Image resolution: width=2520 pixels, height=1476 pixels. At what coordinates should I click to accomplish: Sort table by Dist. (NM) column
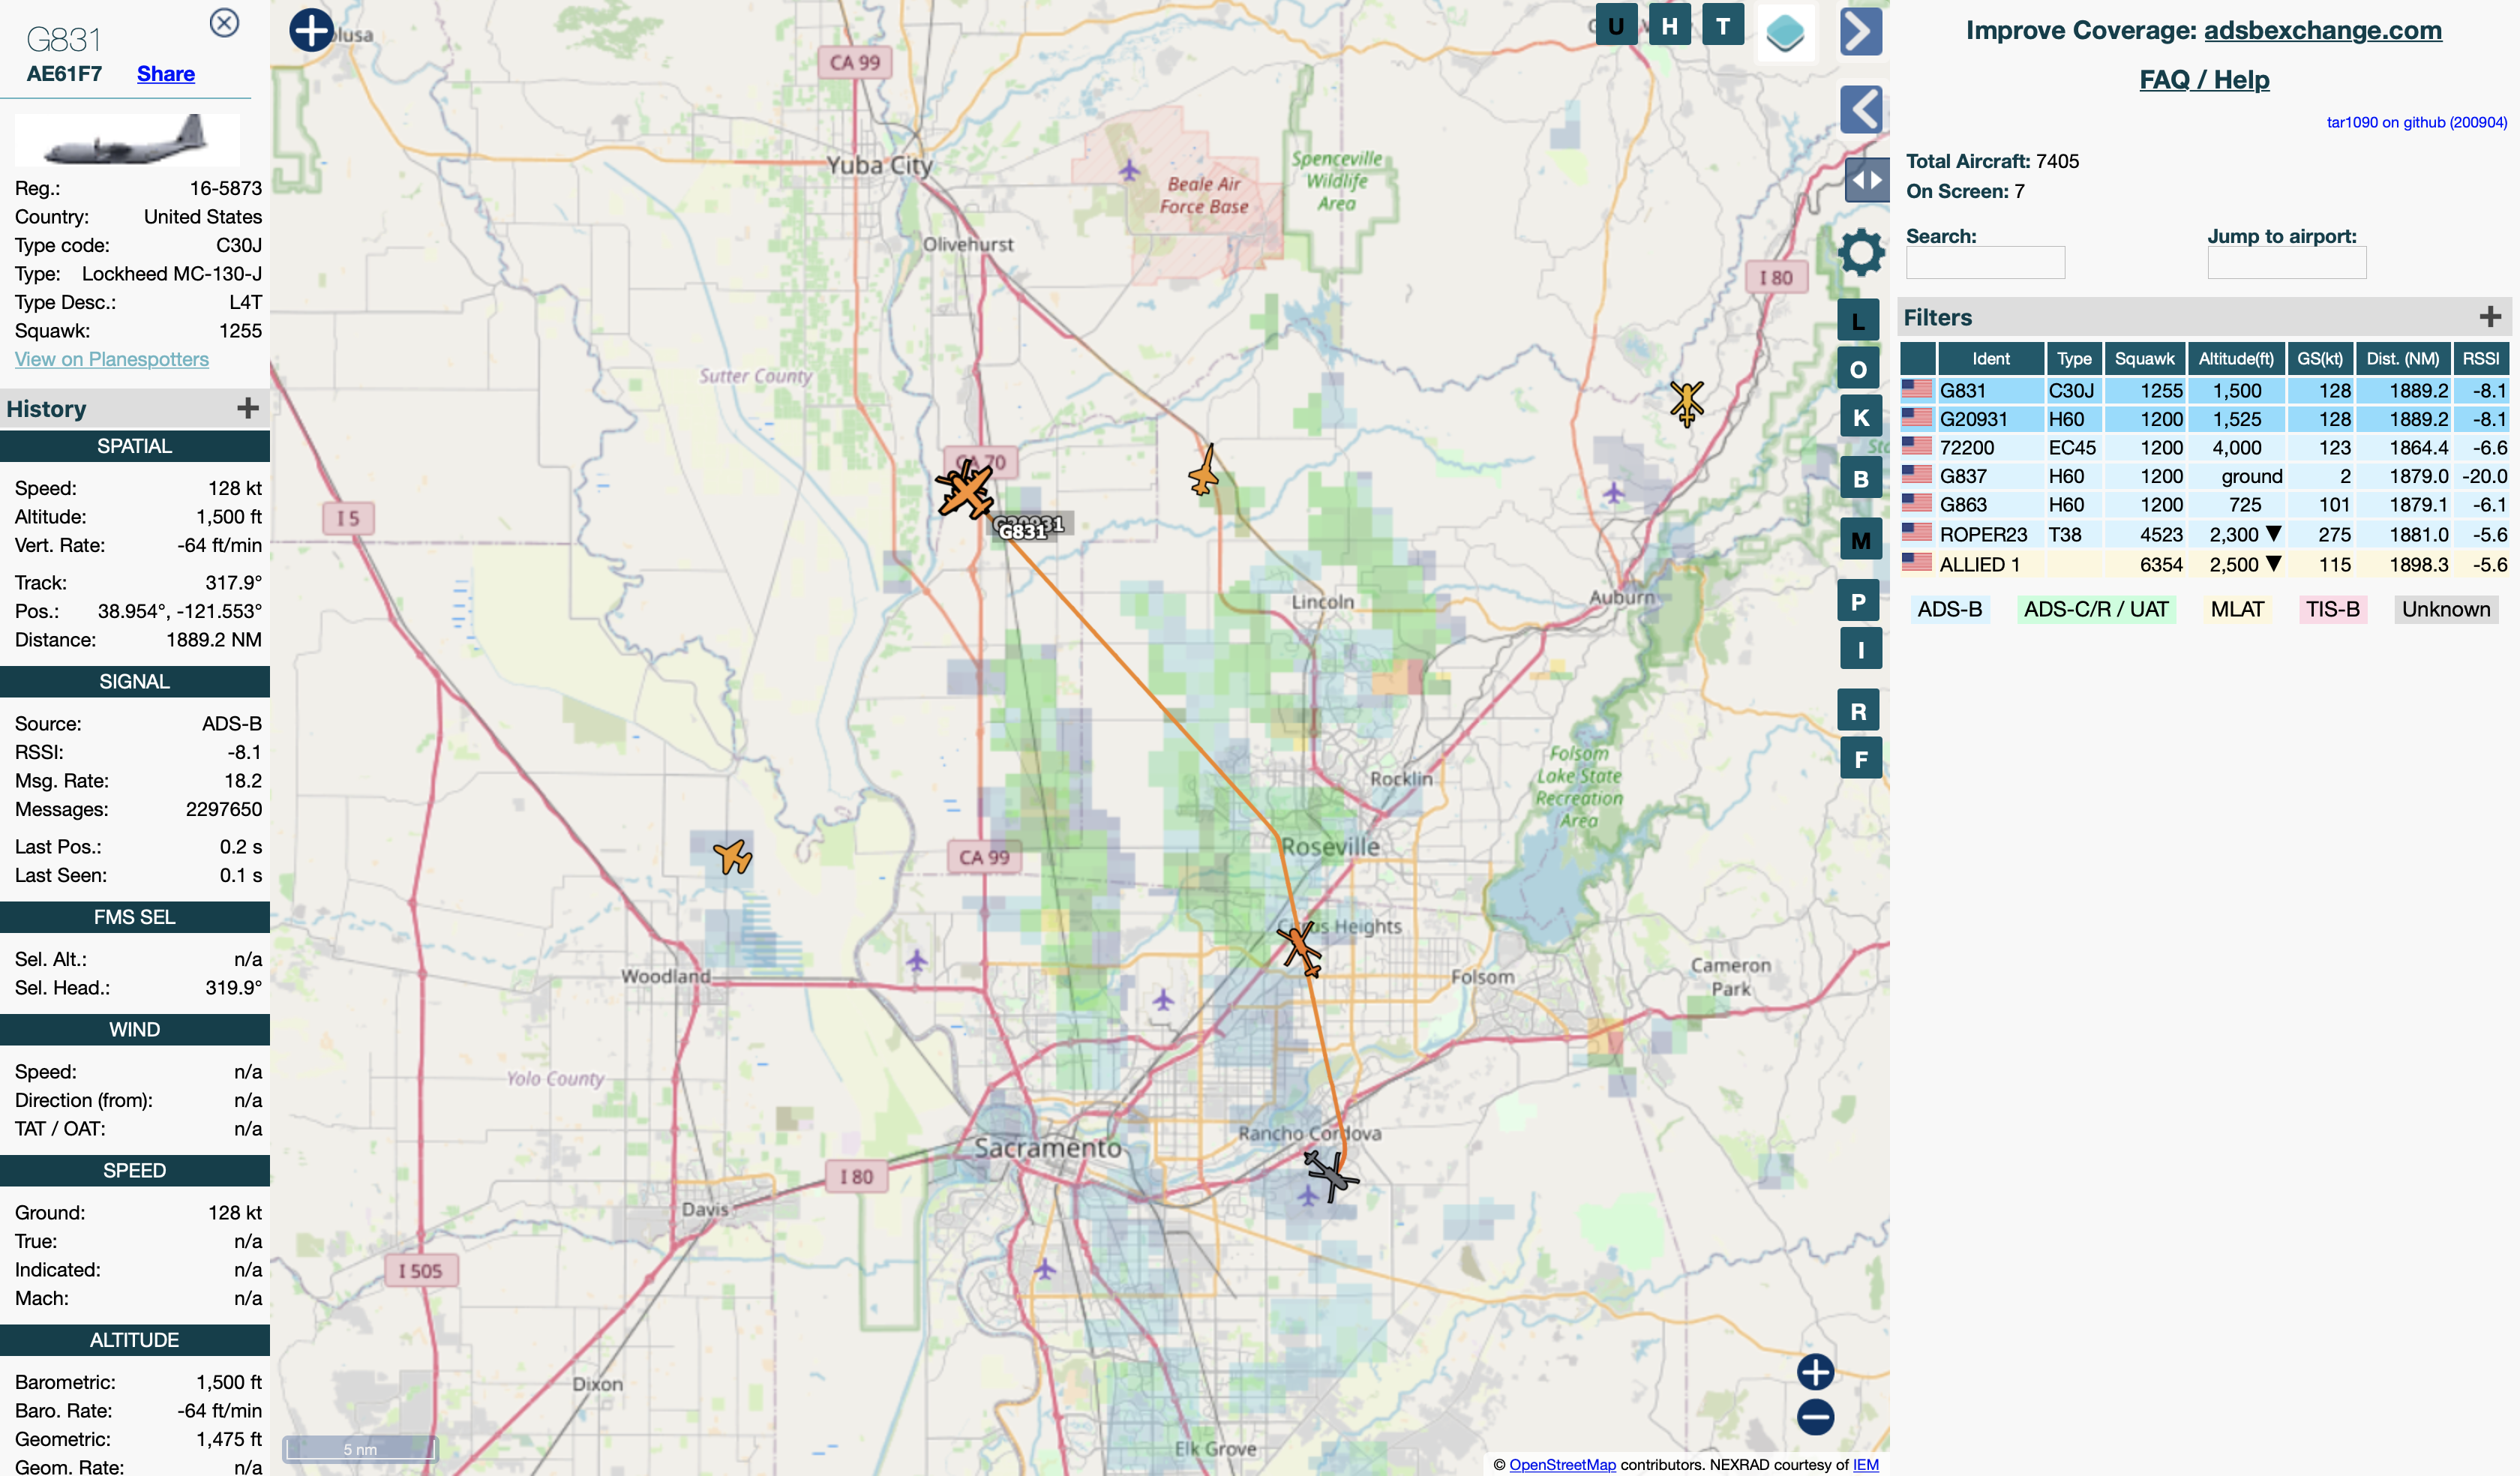pos(2402,358)
